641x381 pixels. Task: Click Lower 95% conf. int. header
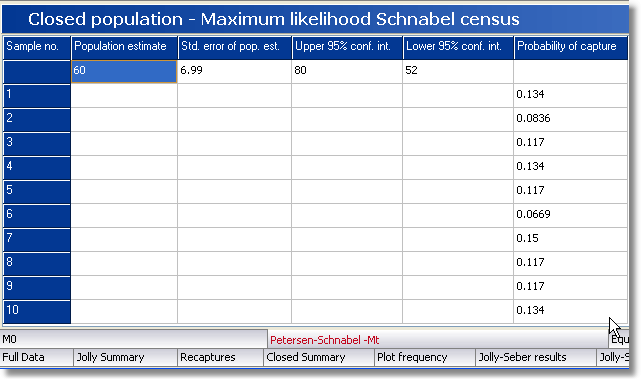(x=458, y=47)
